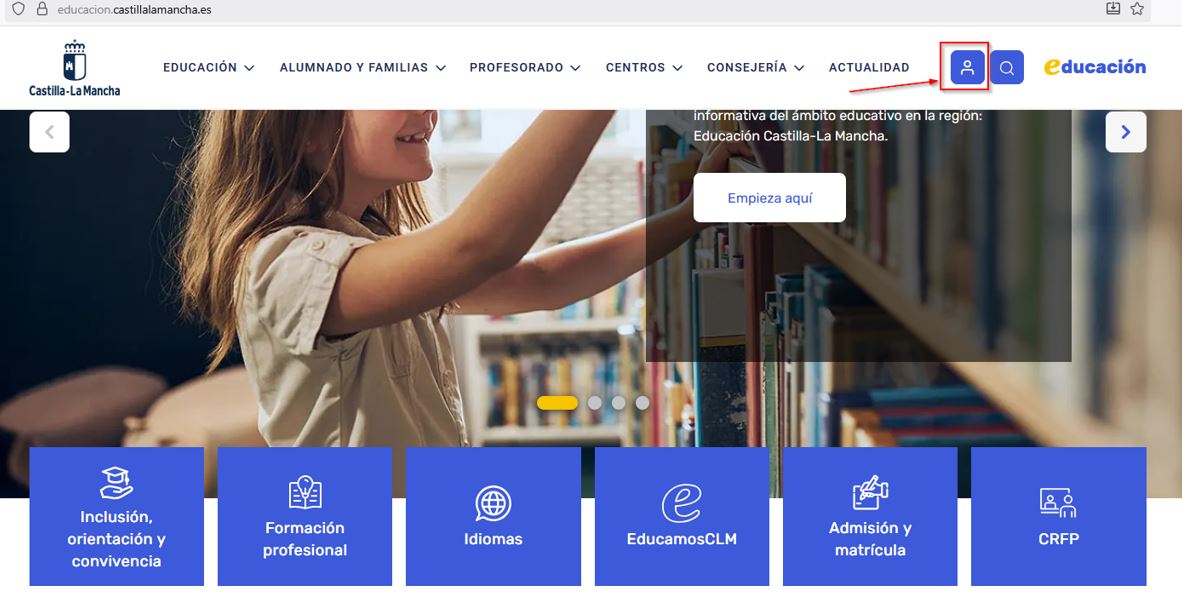The width and height of the screenshot is (1182, 610).
Task: Go to next carousel slide arrow
Action: click(1125, 132)
